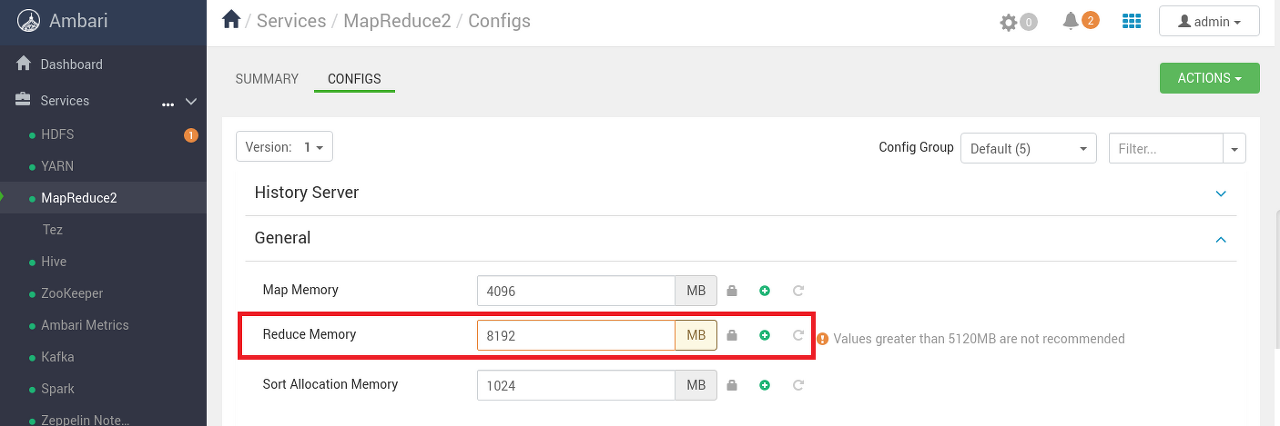Click the 'Sort Allocation Memory' label
This screenshot has width=1280, height=426.
(330, 384)
